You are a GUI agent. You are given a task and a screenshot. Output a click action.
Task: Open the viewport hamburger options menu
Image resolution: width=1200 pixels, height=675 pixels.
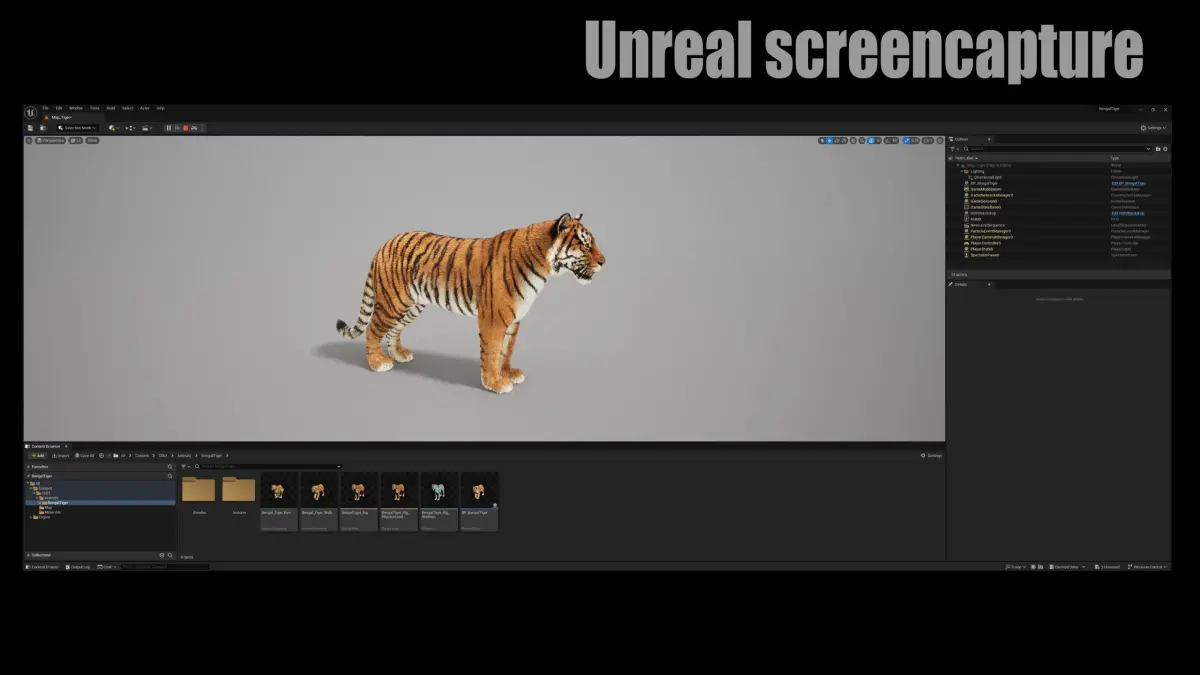[x=29, y=141]
